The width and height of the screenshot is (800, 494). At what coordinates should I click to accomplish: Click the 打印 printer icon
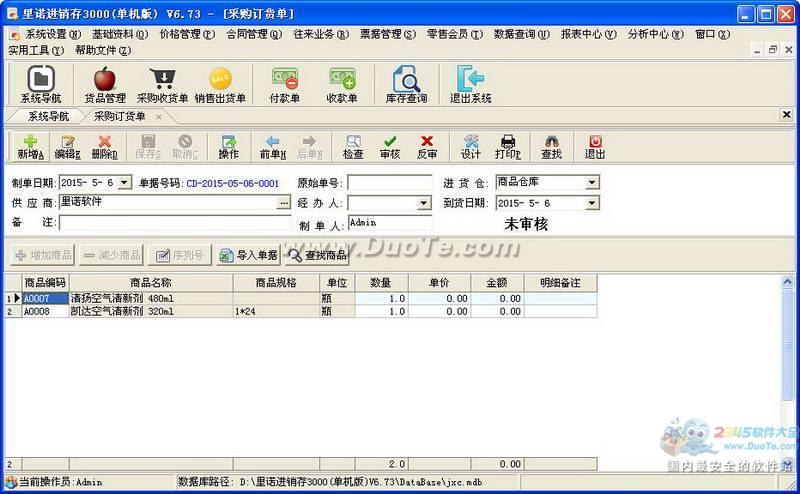(x=508, y=147)
